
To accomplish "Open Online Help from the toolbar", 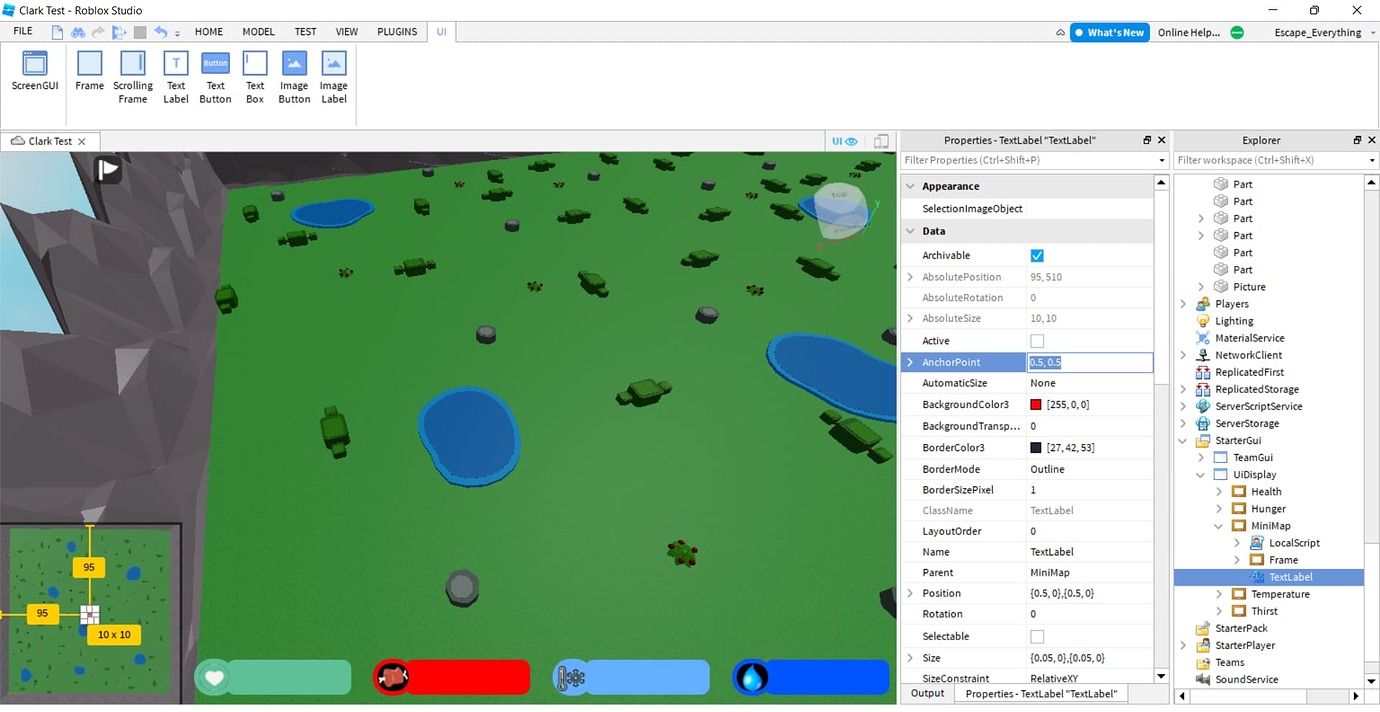I will click(x=1189, y=31).
